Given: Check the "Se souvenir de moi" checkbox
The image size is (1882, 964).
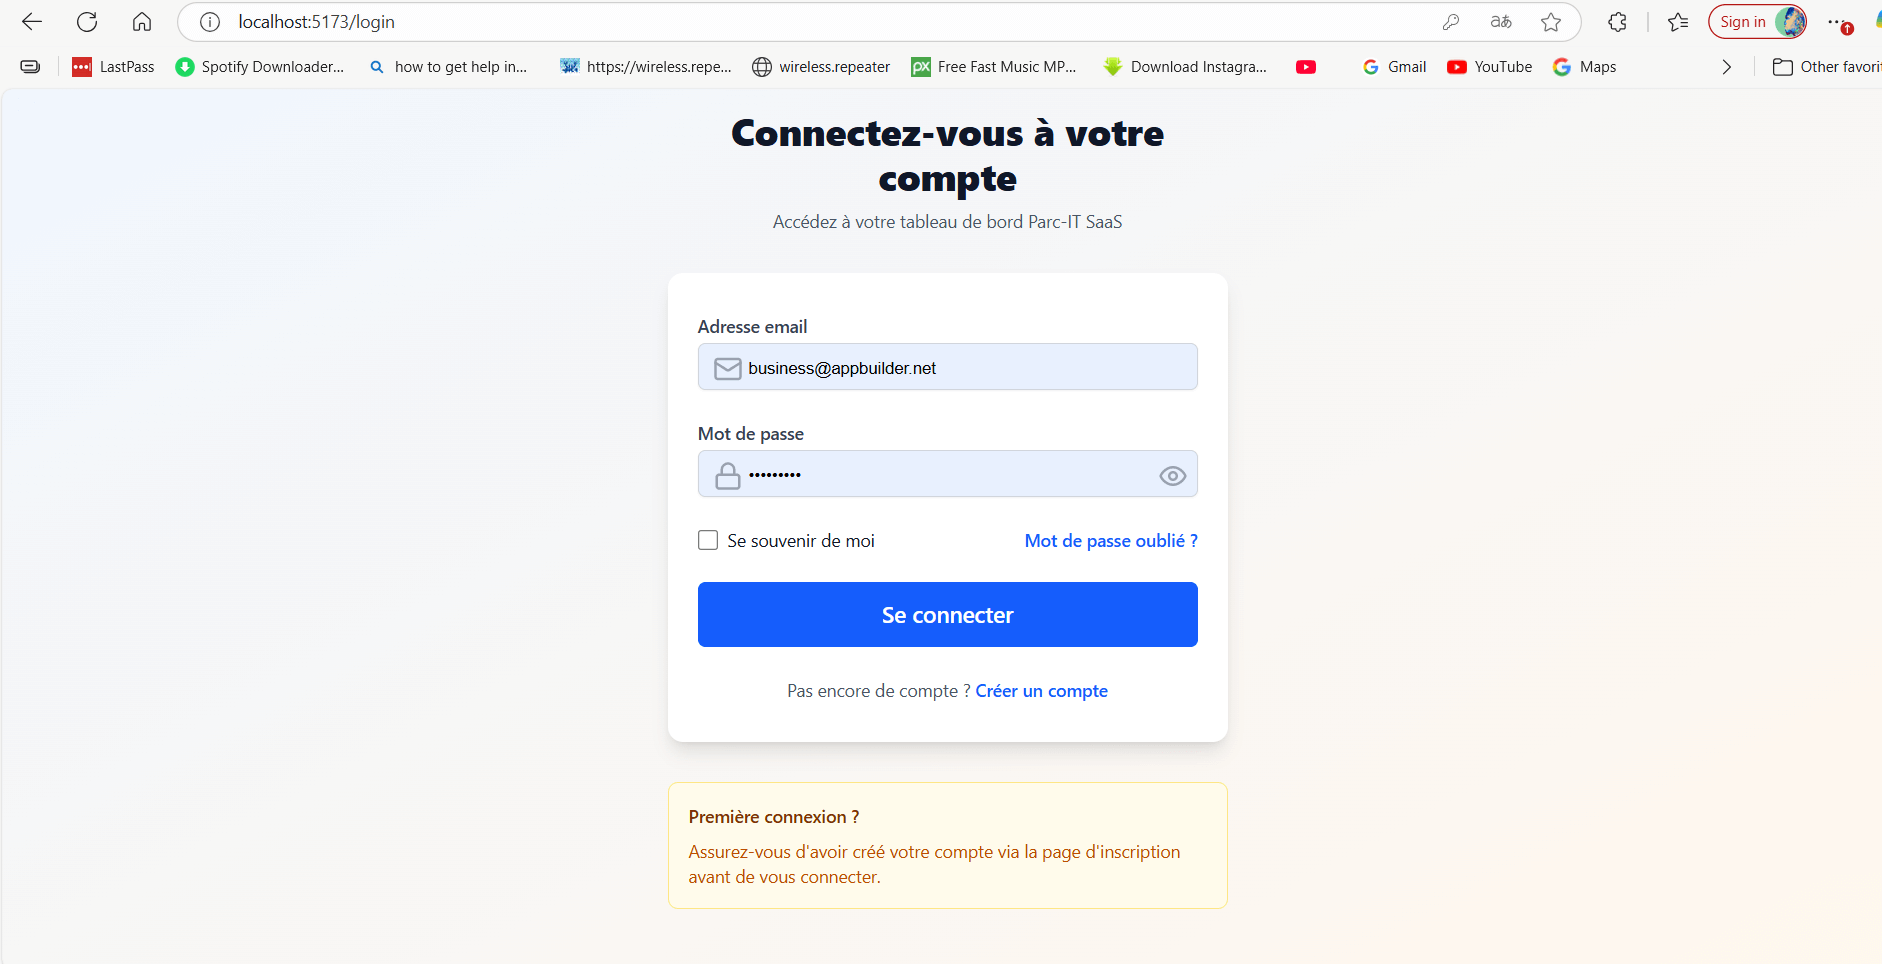Looking at the screenshot, I should point(708,541).
